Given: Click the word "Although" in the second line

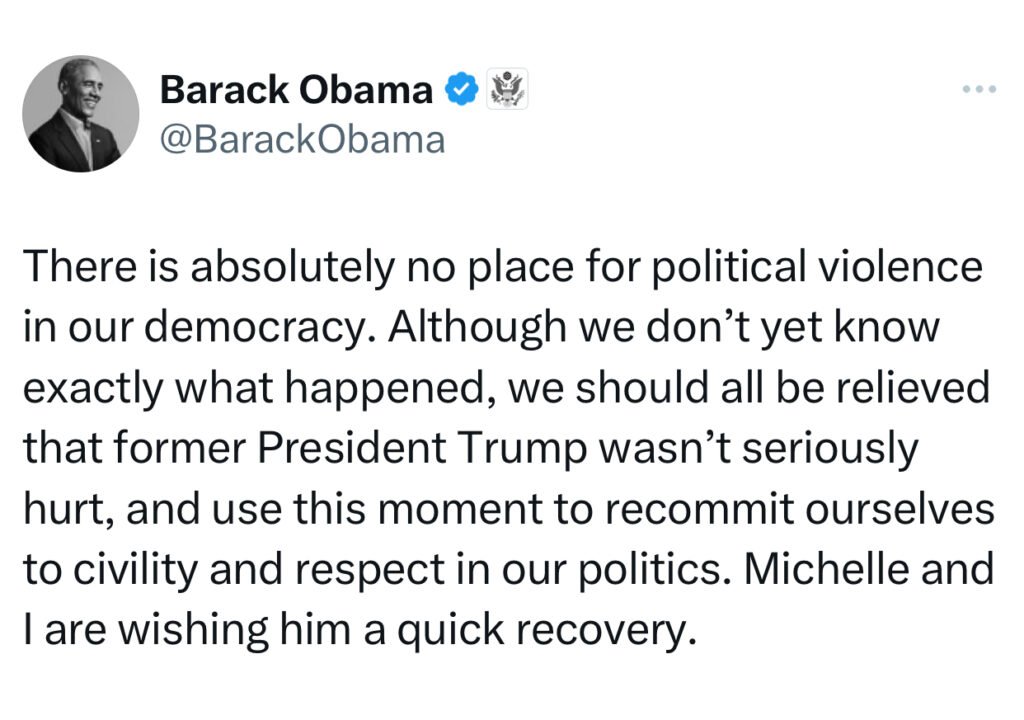Looking at the screenshot, I should click(477, 327).
